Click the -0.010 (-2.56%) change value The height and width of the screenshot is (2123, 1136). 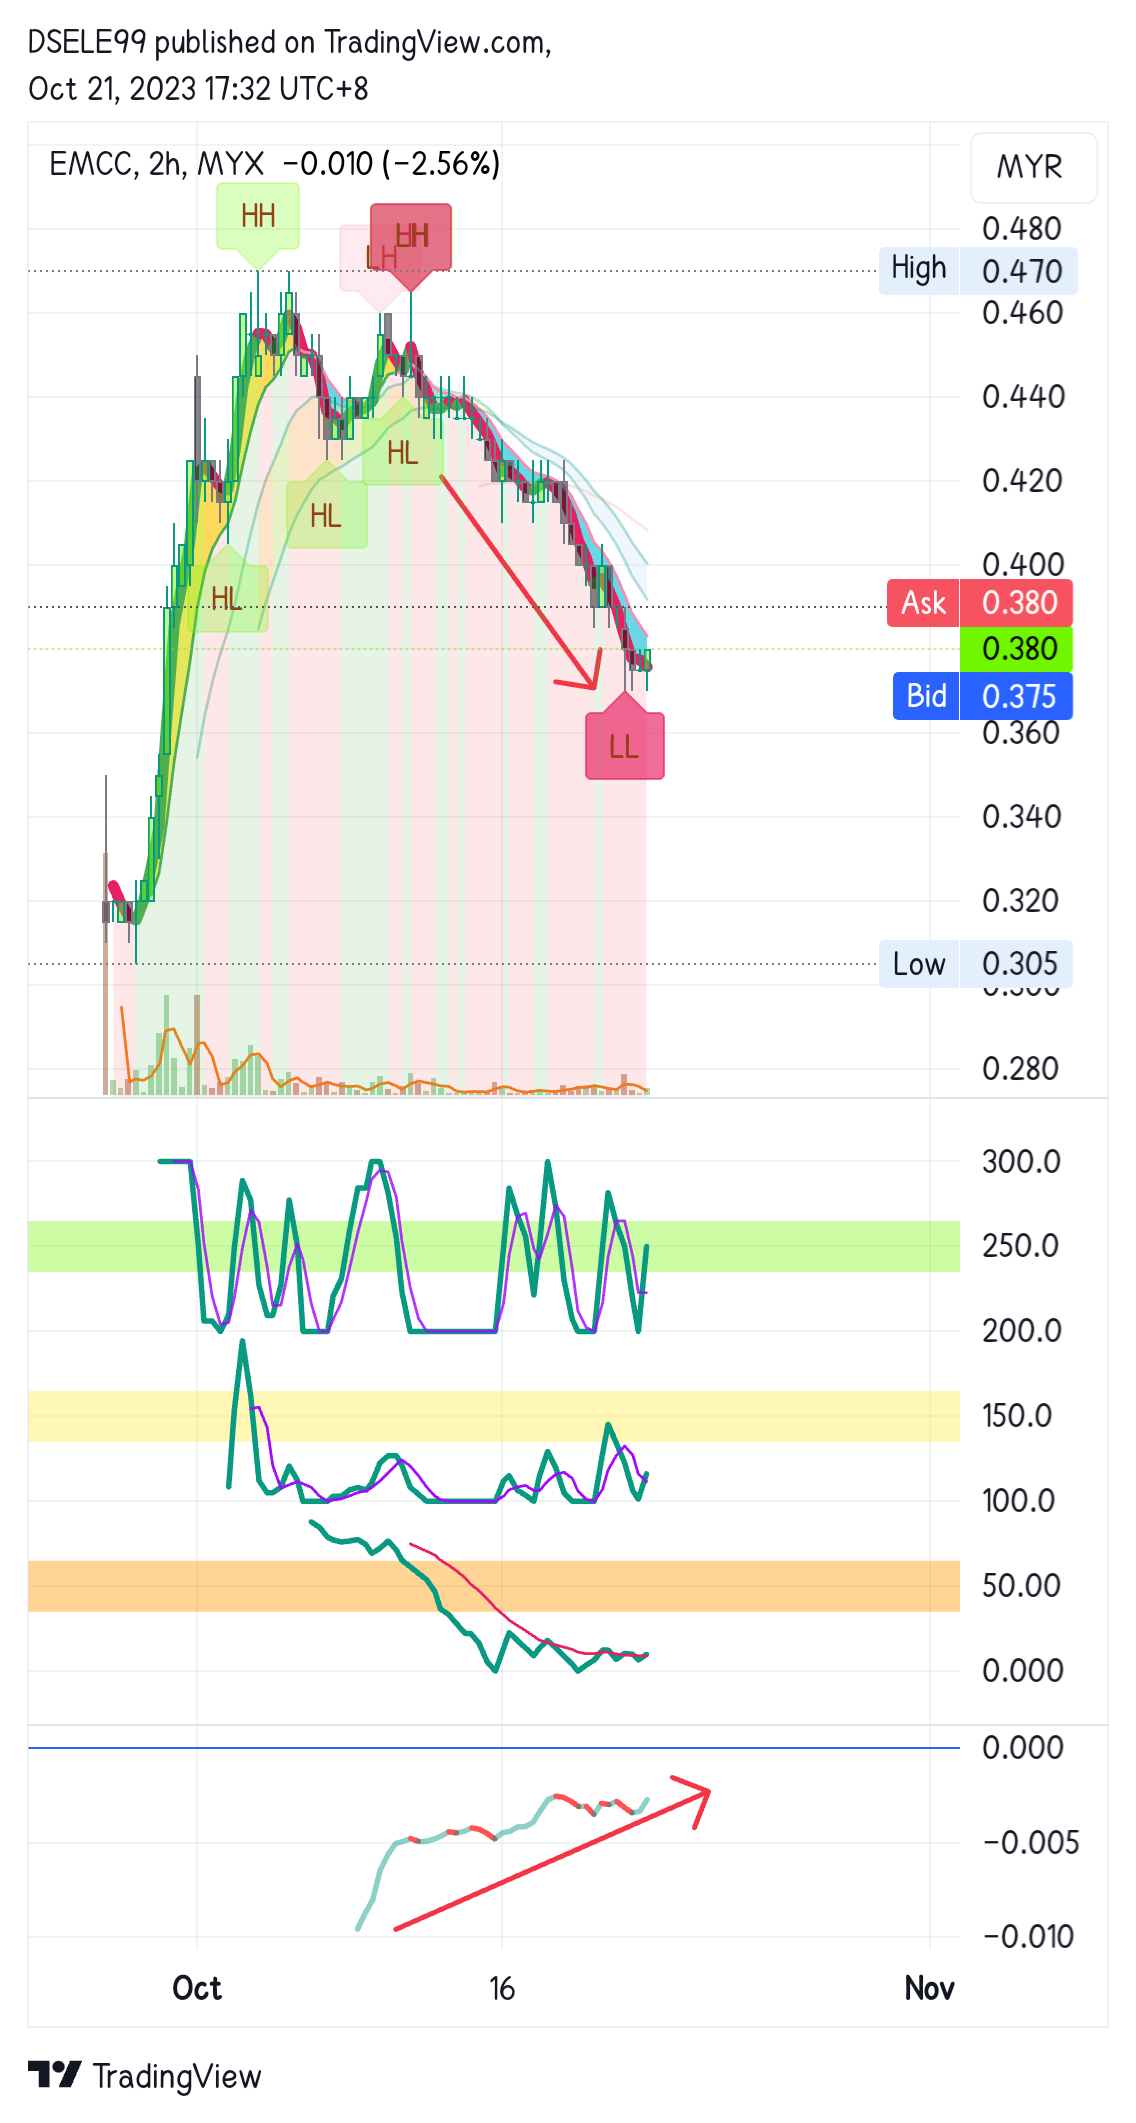(x=391, y=164)
